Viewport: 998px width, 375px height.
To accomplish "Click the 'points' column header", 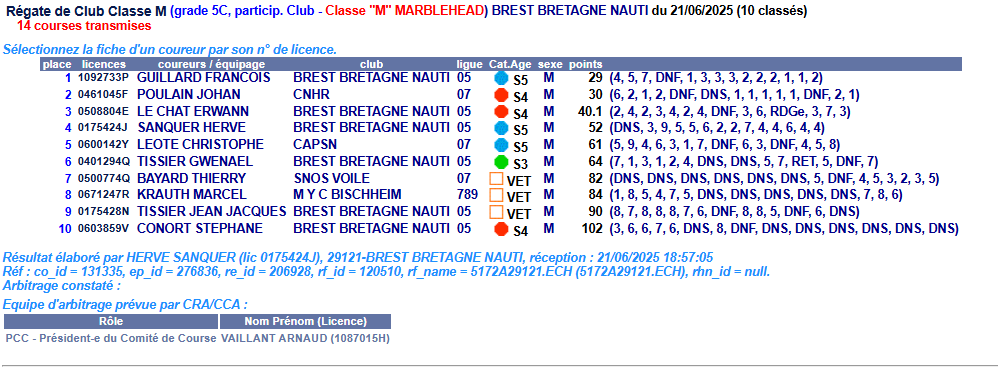I will tap(585, 64).
